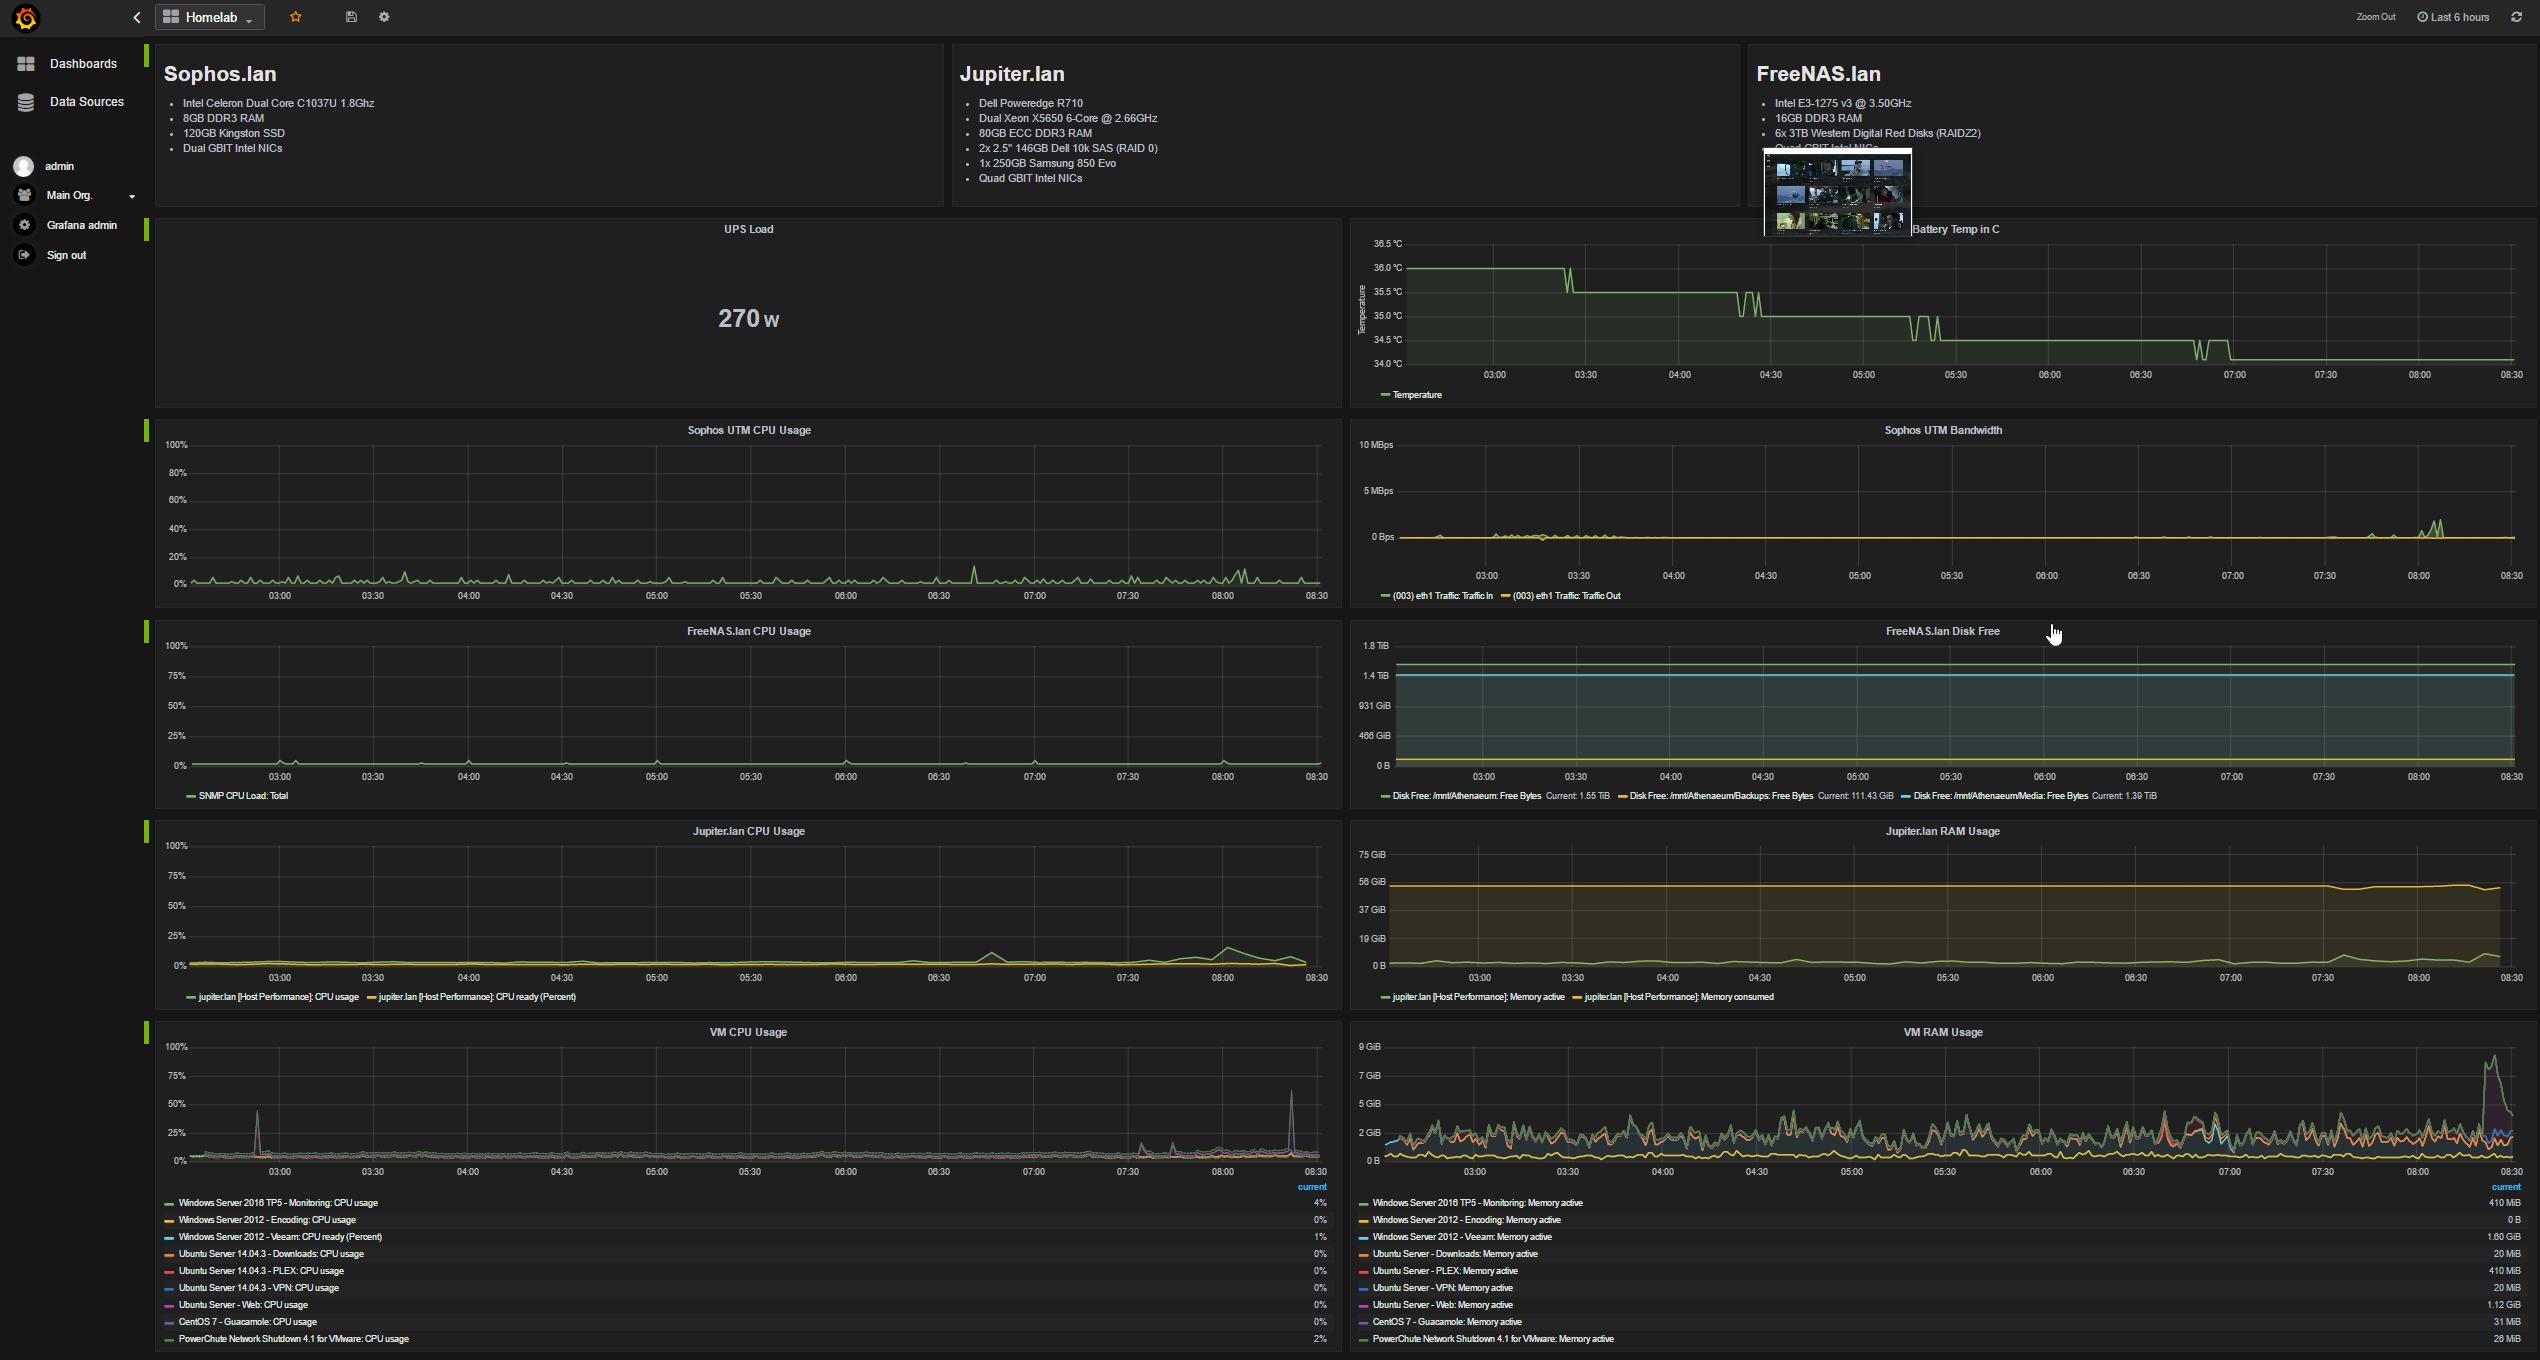Open Sophos UTM Bandwidth panel title
2540x1360 pixels.
click(1943, 430)
